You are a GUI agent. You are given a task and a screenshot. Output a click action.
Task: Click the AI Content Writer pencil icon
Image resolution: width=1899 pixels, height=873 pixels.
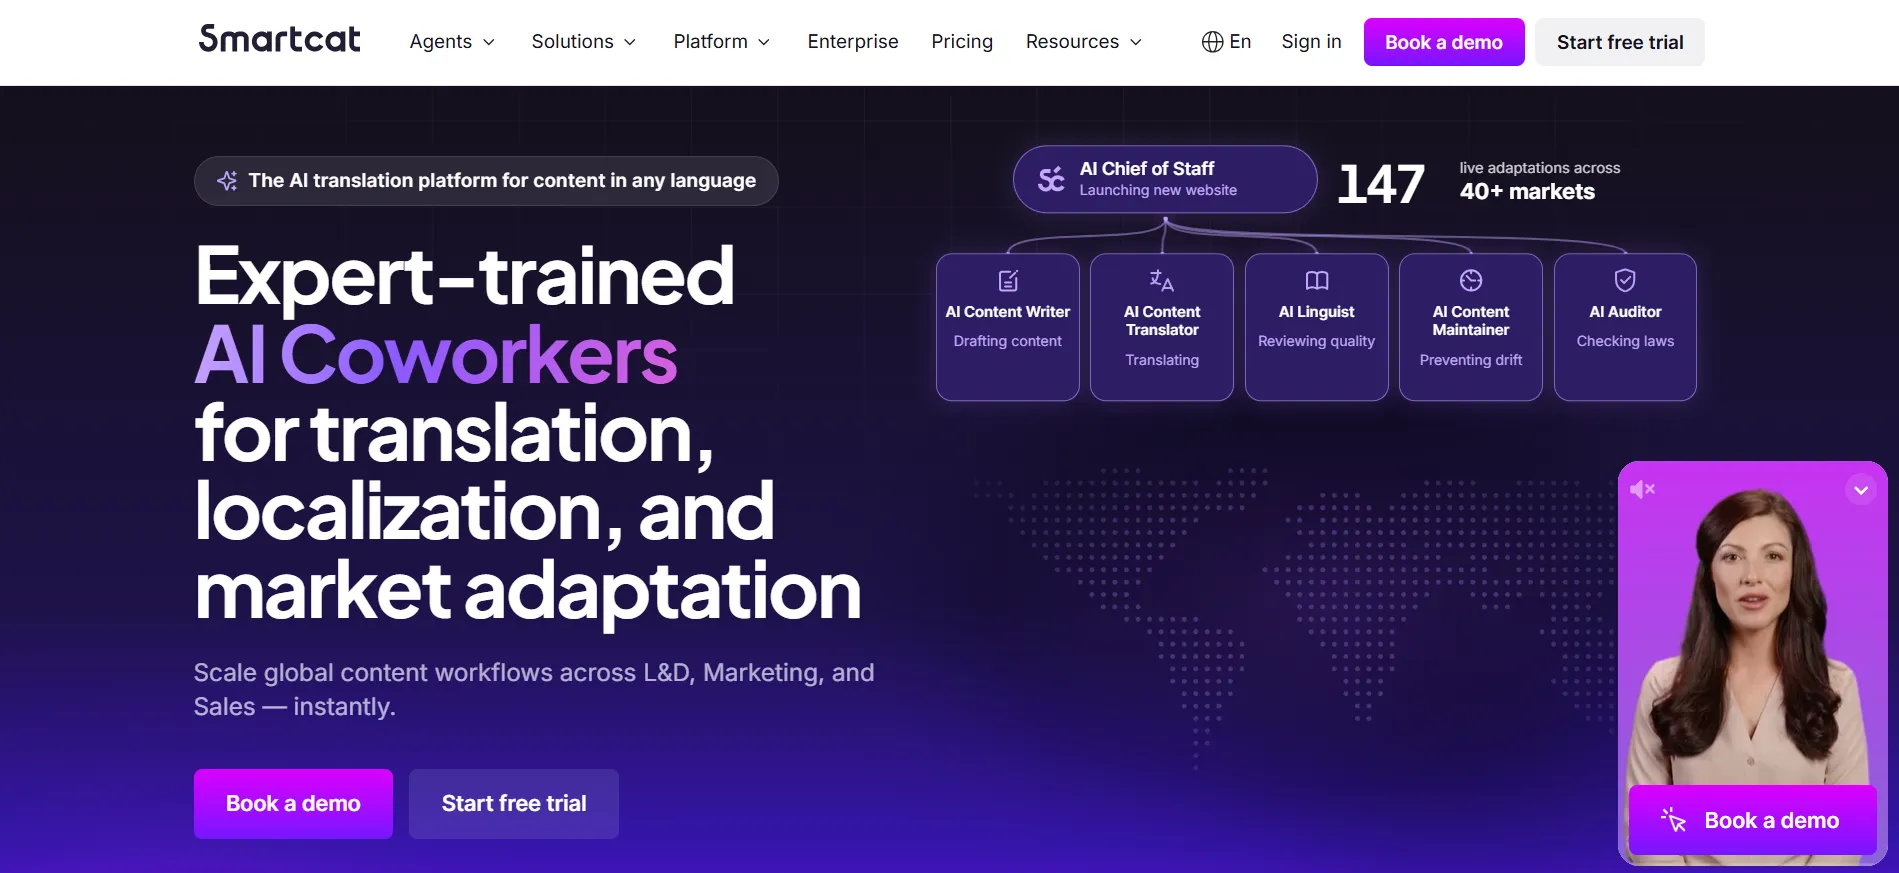[x=1008, y=281]
